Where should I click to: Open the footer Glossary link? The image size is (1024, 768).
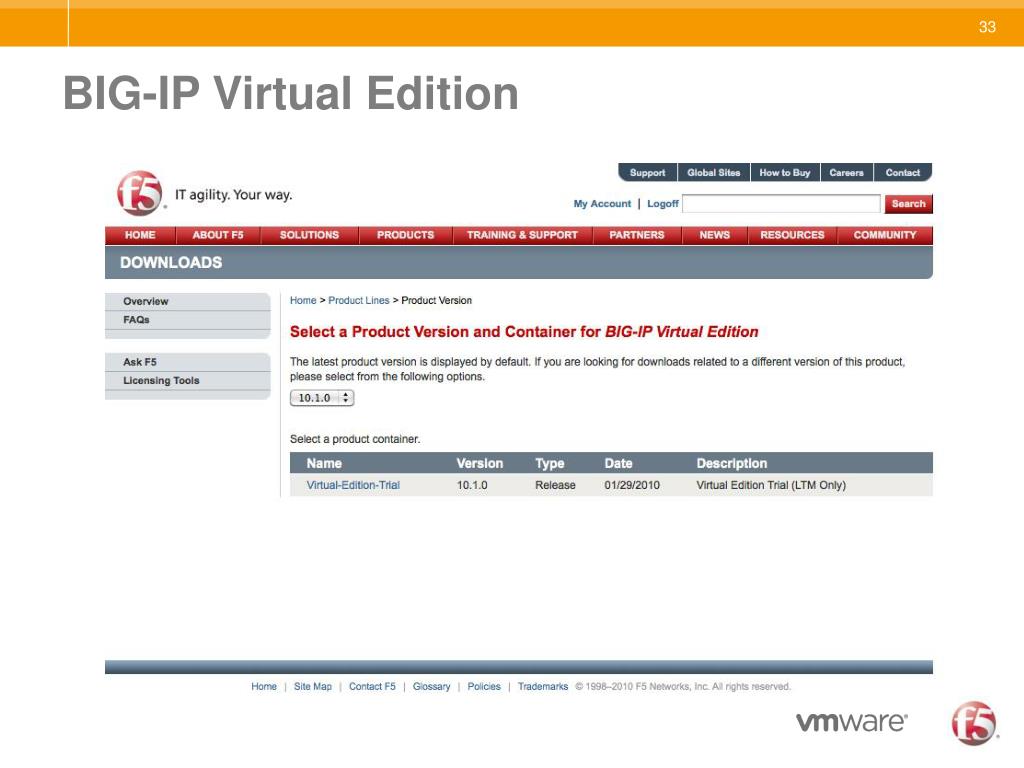click(x=432, y=686)
